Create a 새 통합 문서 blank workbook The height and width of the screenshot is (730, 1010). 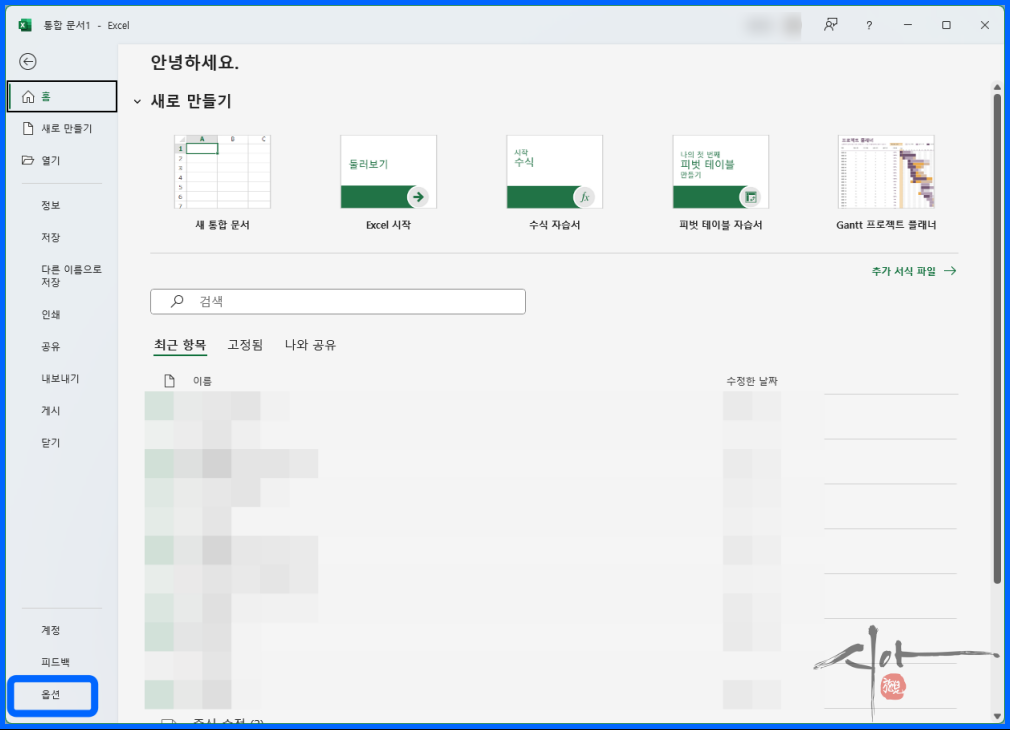[x=222, y=182]
